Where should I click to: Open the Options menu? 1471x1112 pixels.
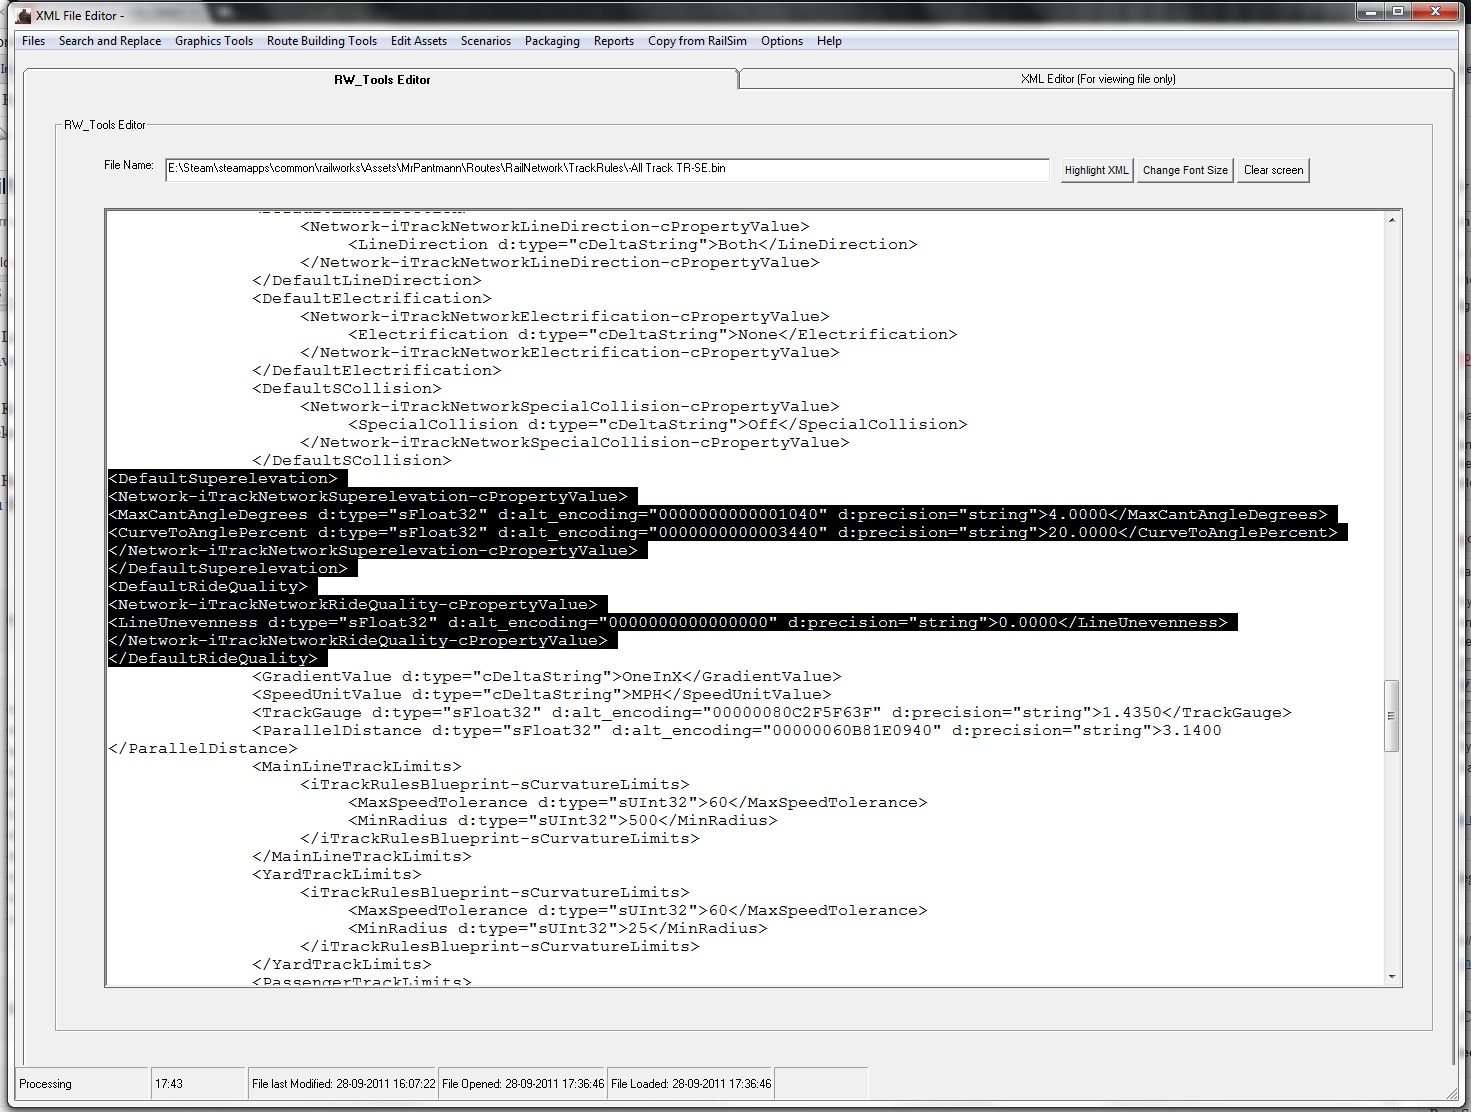[x=782, y=41]
